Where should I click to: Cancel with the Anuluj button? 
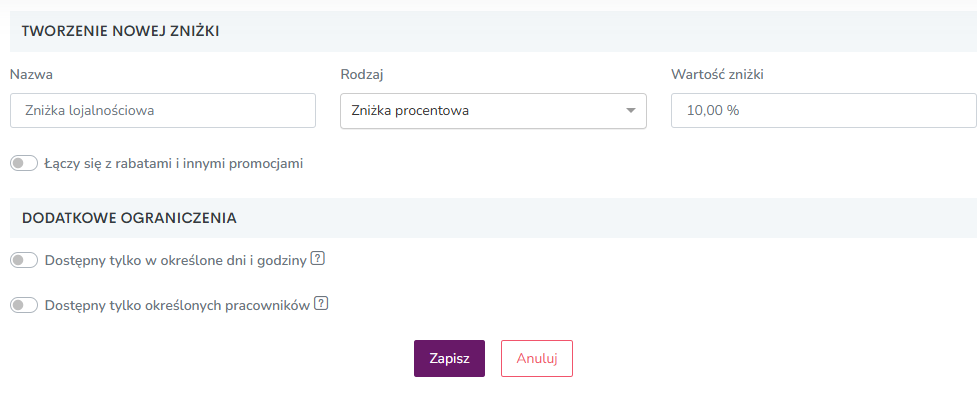(x=536, y=358)
